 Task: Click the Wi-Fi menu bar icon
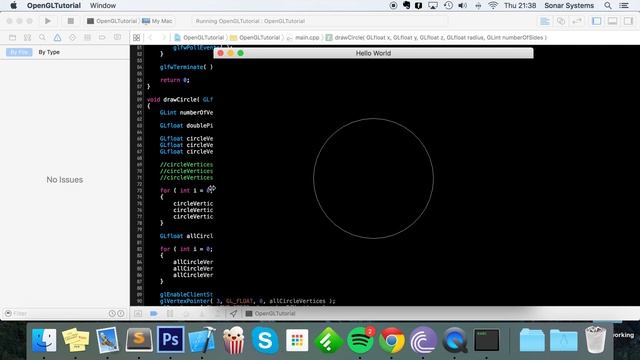click(493, 6)
